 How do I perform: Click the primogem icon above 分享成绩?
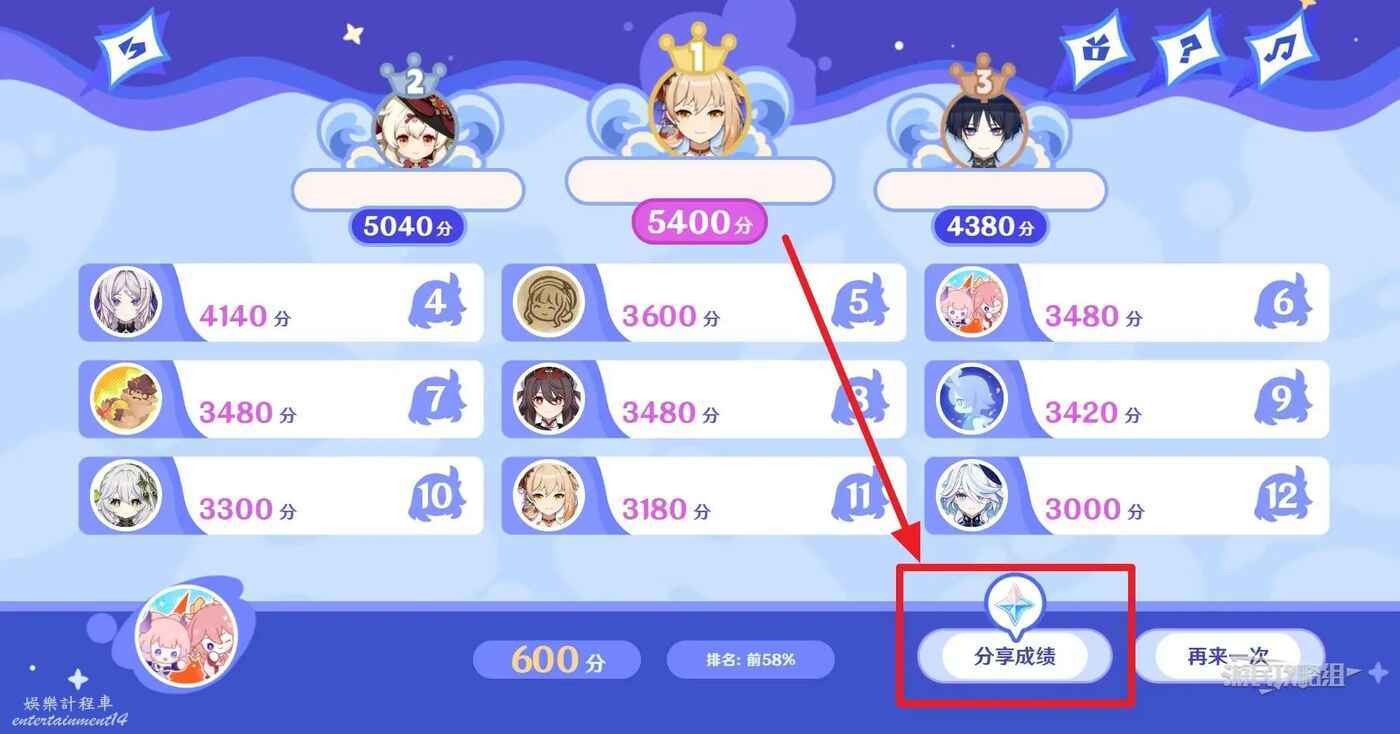click(1014, 603)
